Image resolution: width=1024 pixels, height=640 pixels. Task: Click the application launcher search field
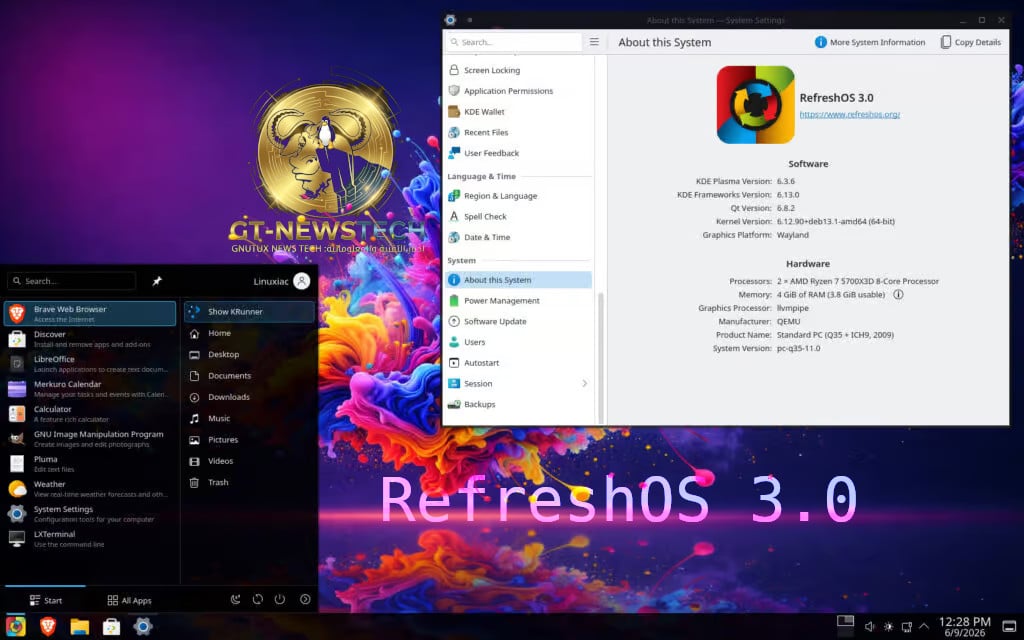point(71,281)
